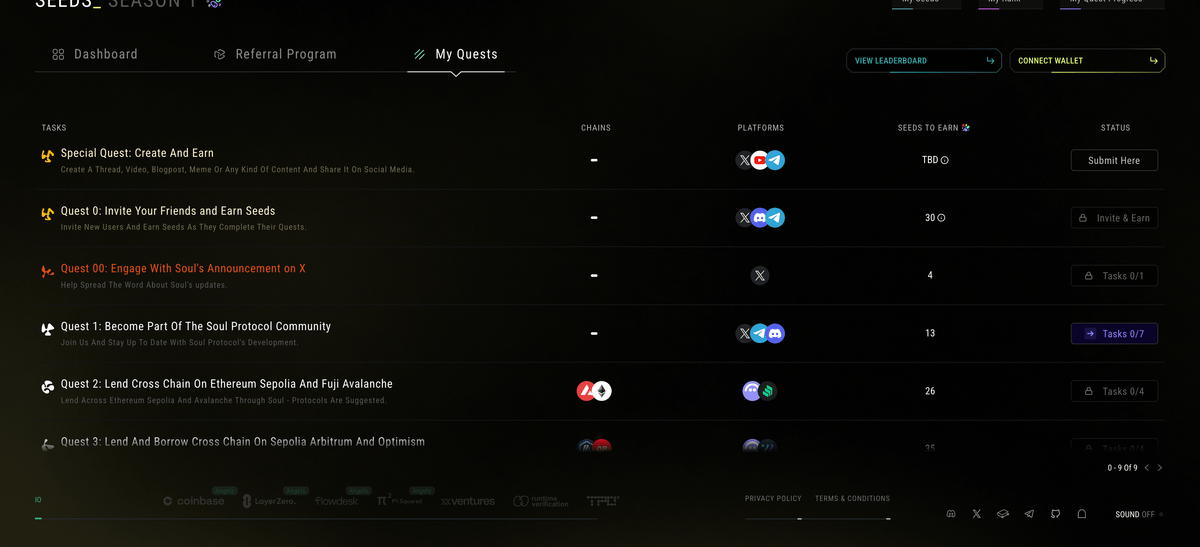Go to previous page of quests
Viewport: 1200px width, 547px height.
1147,467
